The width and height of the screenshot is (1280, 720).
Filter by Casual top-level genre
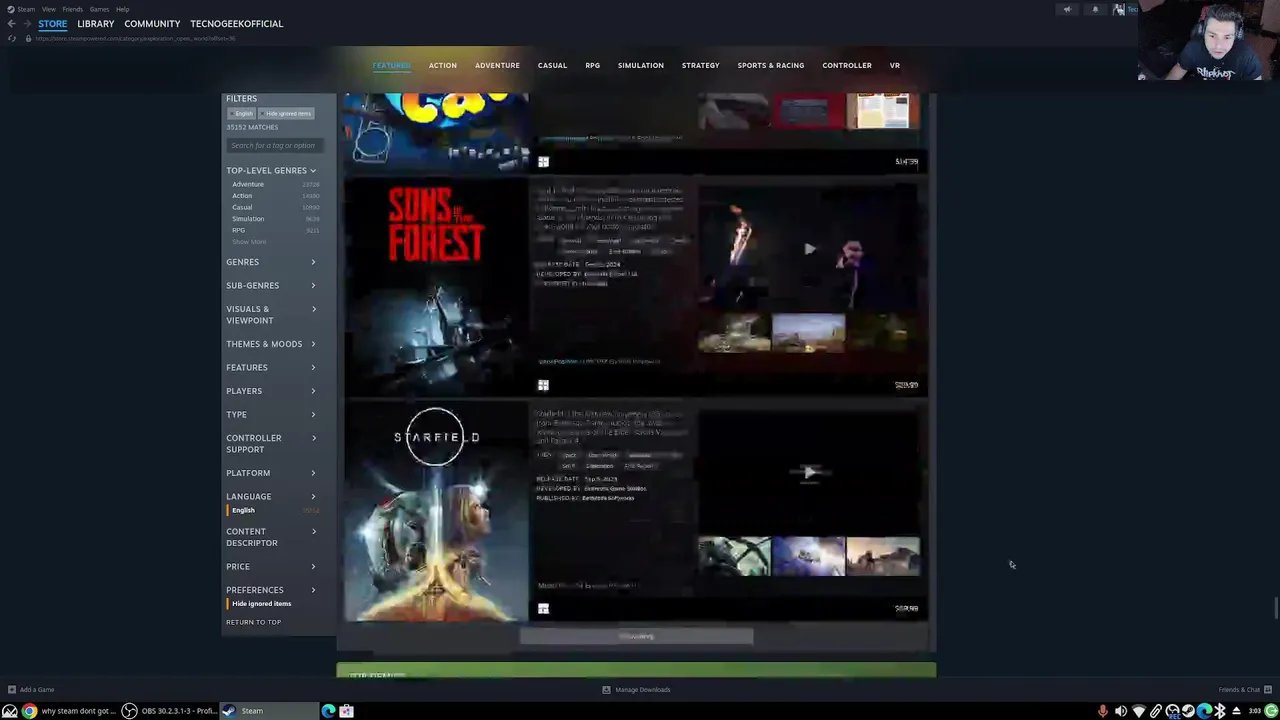pos(242,207)
